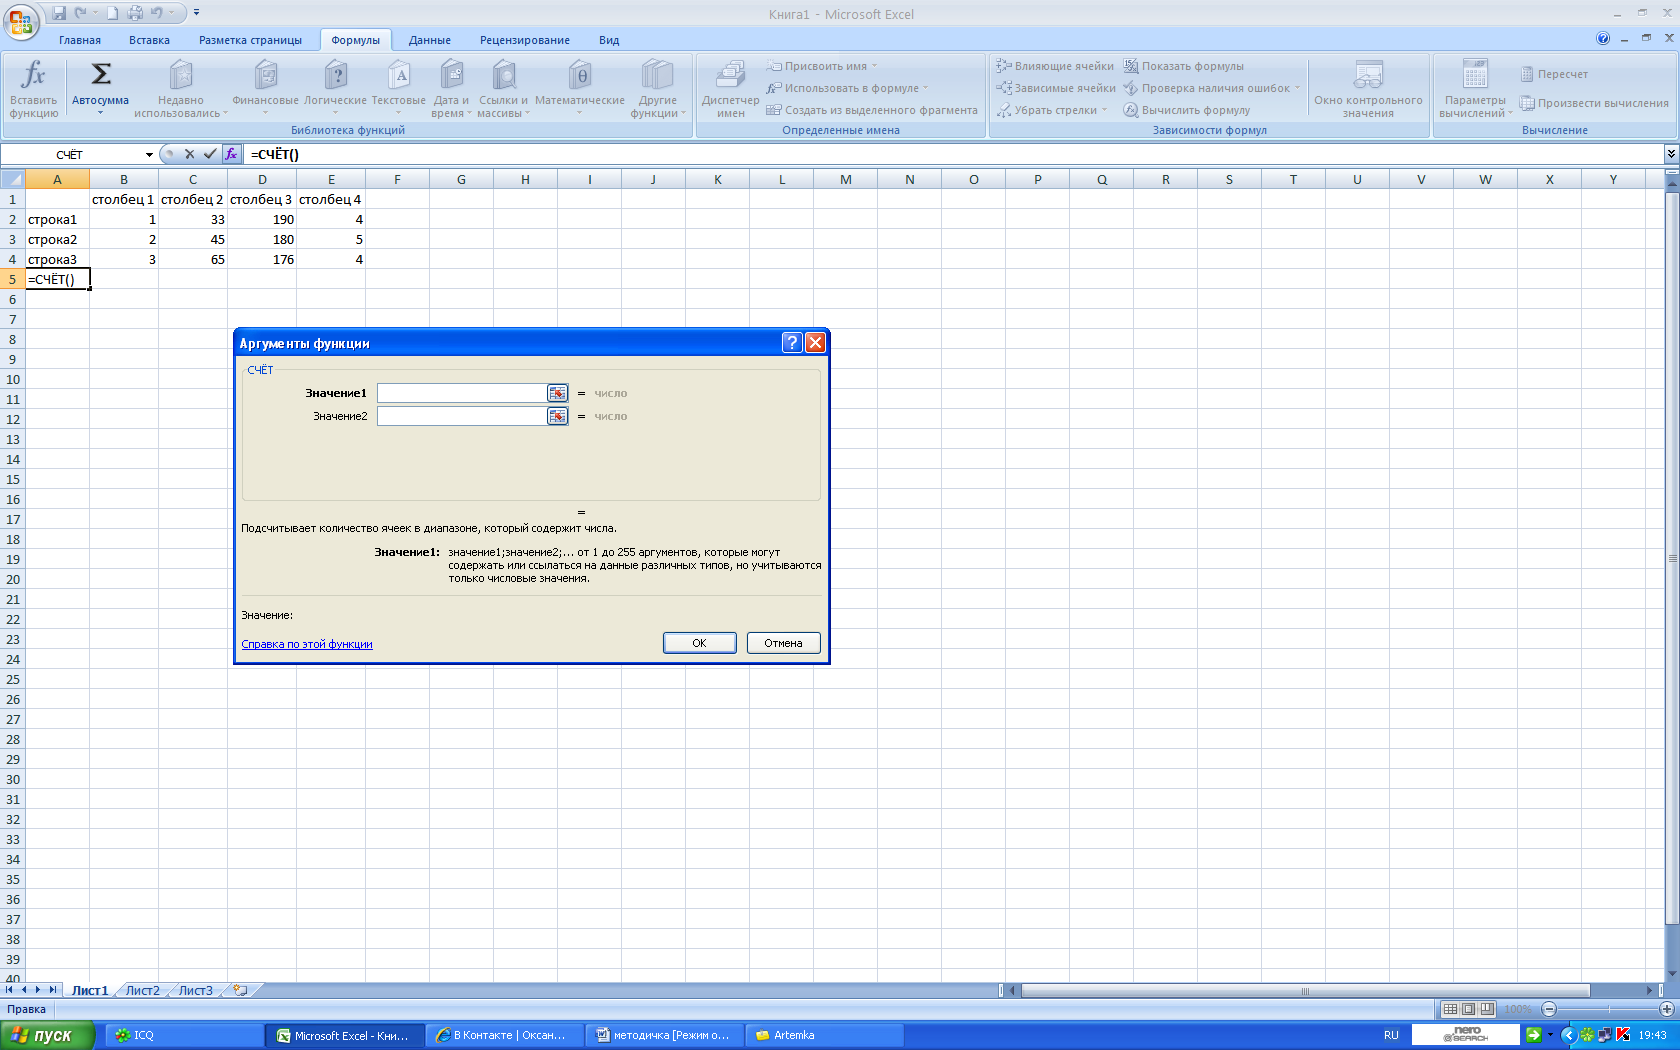Open the ICQ taskbar item
The image size is (1680, 1050).
coord(185,1035)
